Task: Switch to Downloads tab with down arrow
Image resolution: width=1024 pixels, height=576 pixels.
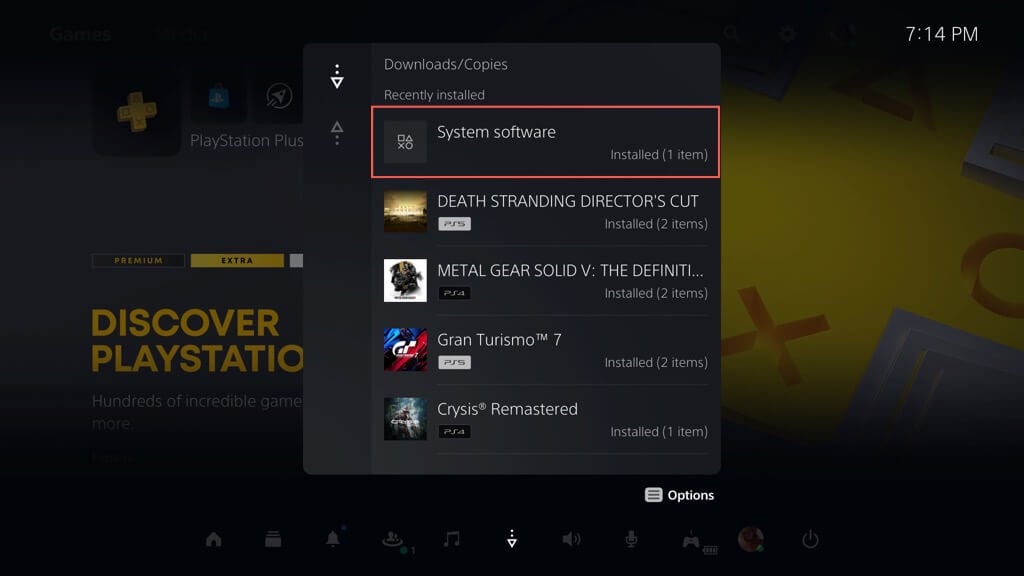Action: [x=337, y=76]
